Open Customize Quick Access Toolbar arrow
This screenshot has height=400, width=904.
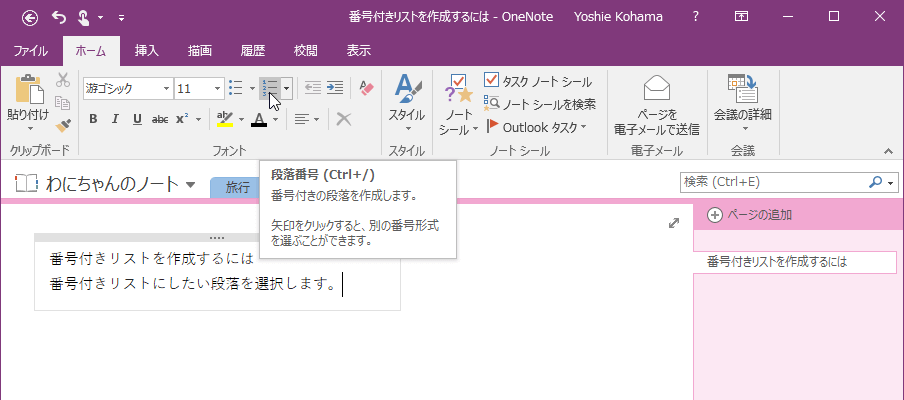121,18
